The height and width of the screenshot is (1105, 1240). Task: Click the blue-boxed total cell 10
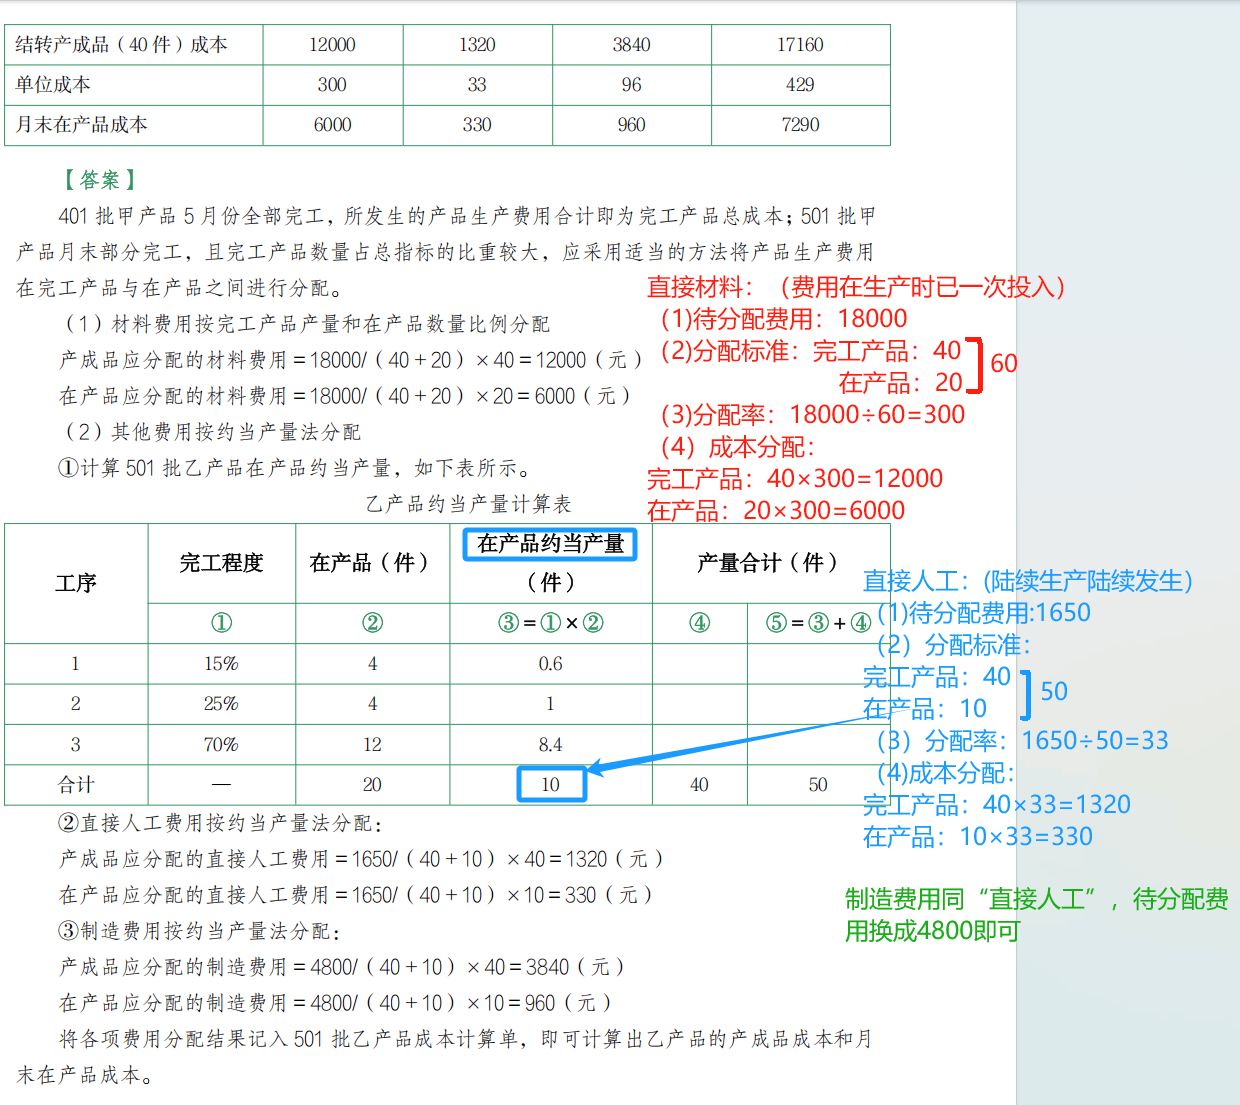click(551, 785)
